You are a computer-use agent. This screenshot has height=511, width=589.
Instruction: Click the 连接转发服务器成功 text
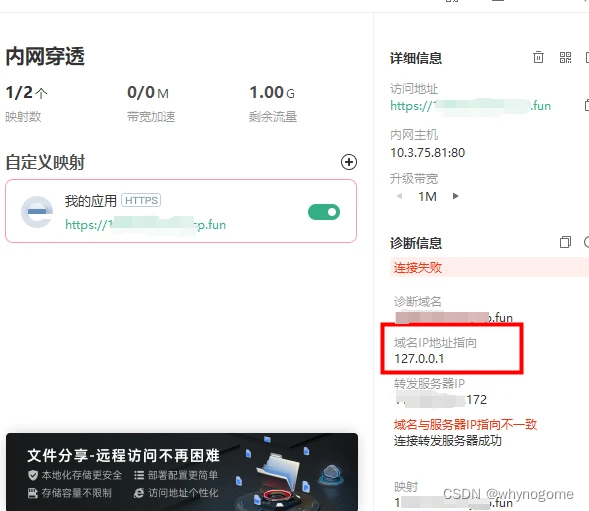pyautogui.click(x=448, y=440)
